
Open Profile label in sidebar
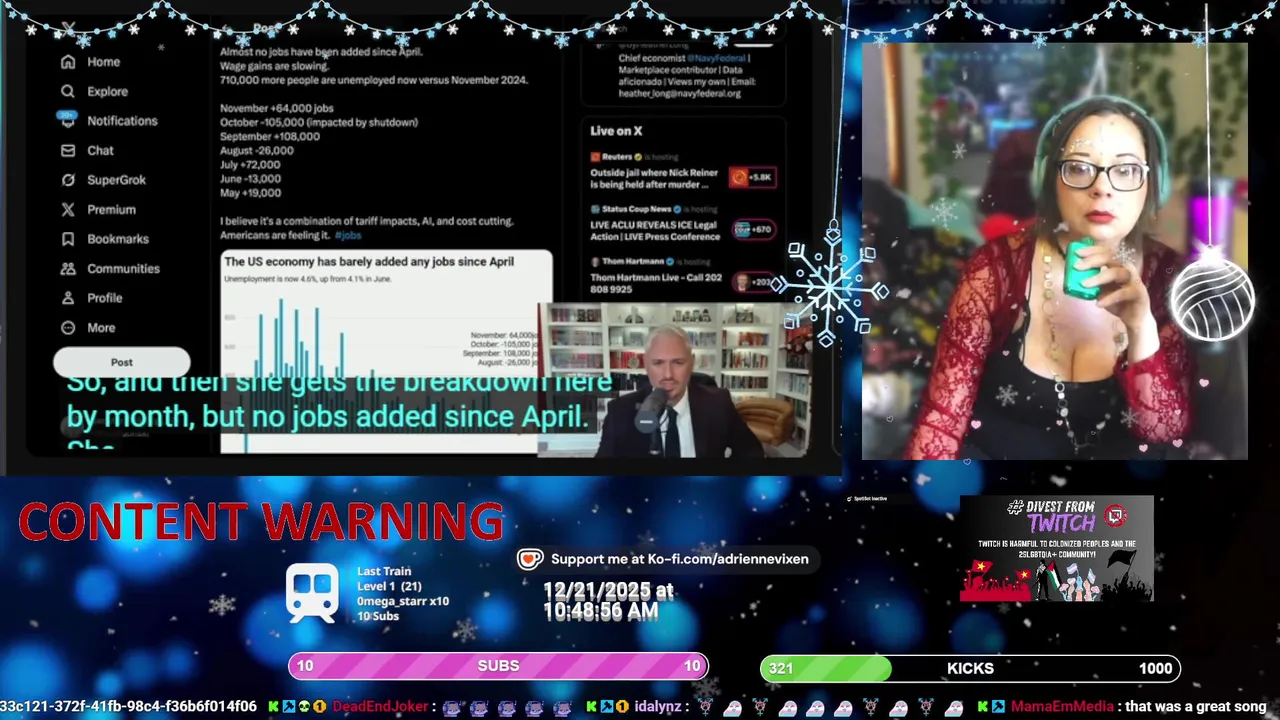(x=105, y=298)
